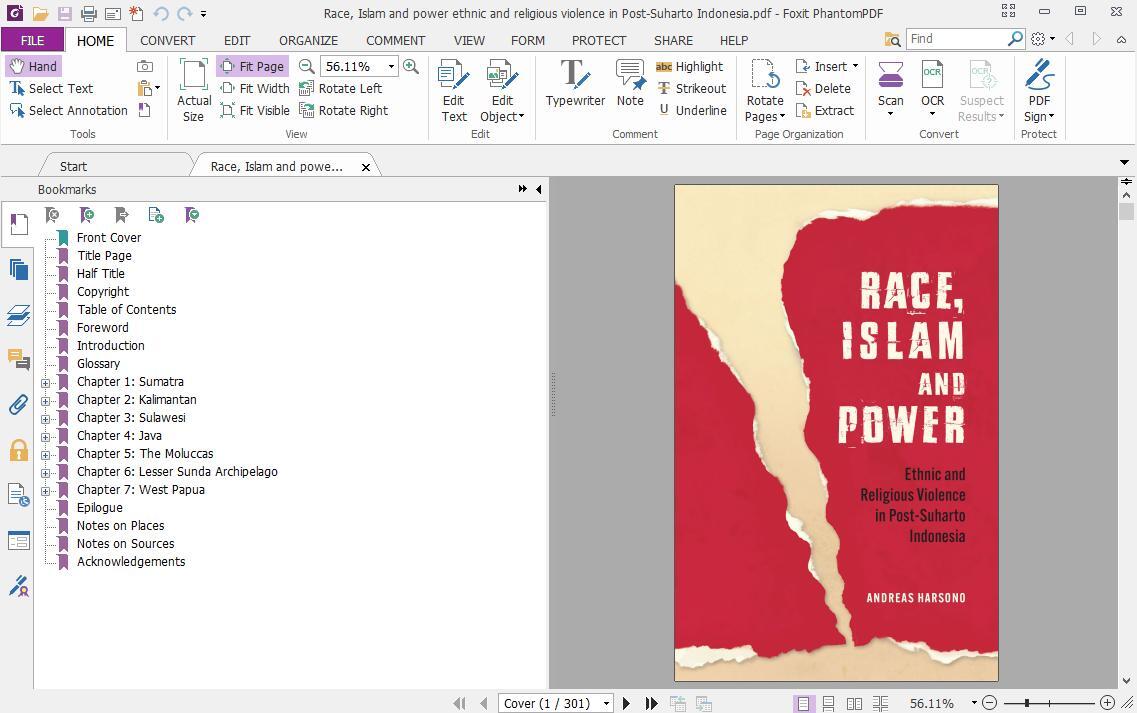Open the PDF Sign tool
The width and height of the screenshot is (1137, 713).
[1039, 91]
